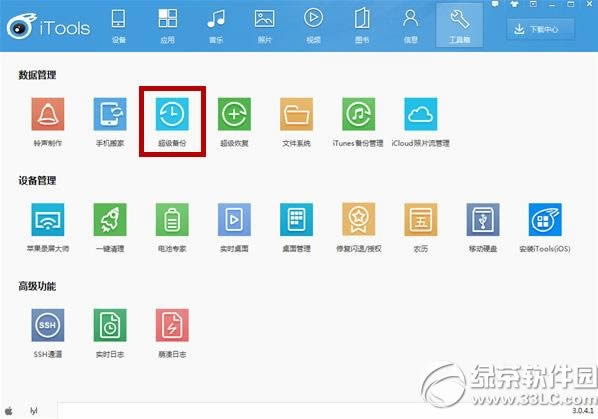Screen dimensions: 598x419
Task: Click the 数据管理 section heading
Action: tap(37, 75)
